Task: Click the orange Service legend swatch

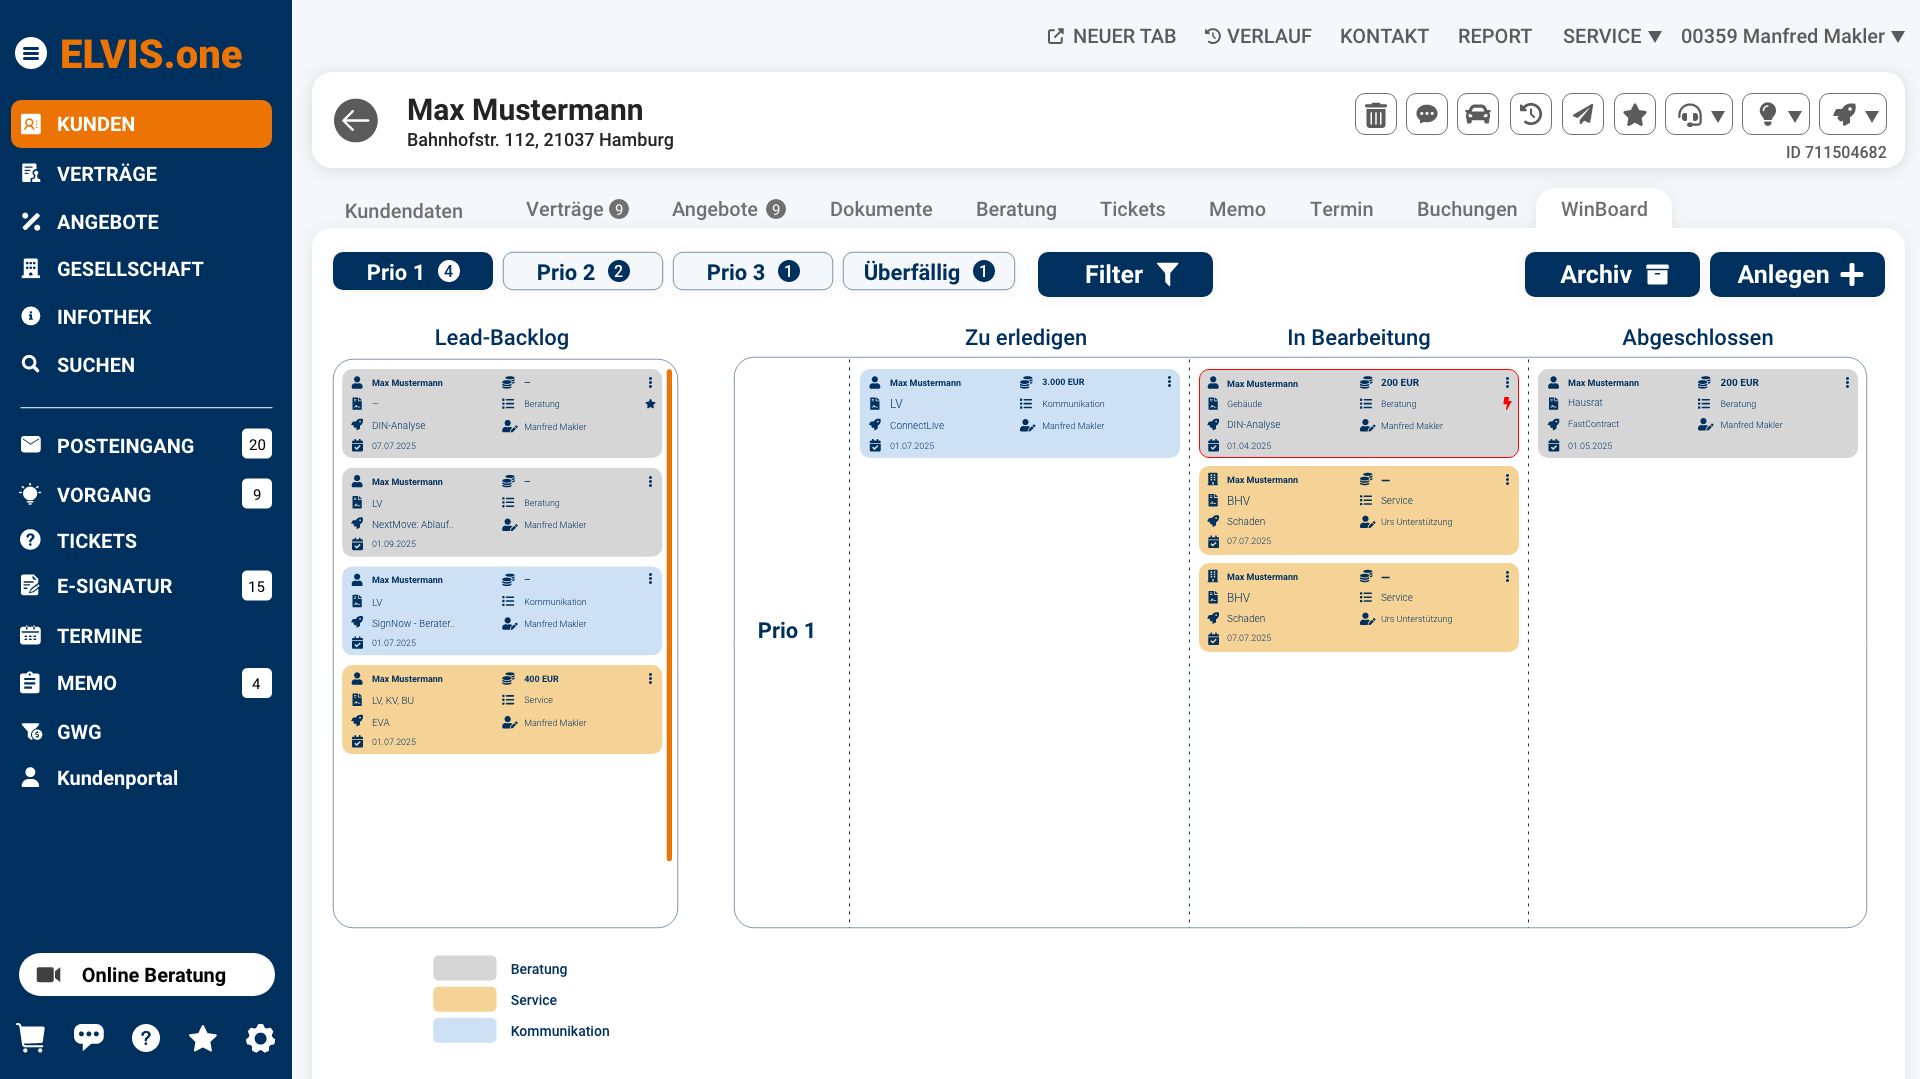Action: tap(464, 1000)
